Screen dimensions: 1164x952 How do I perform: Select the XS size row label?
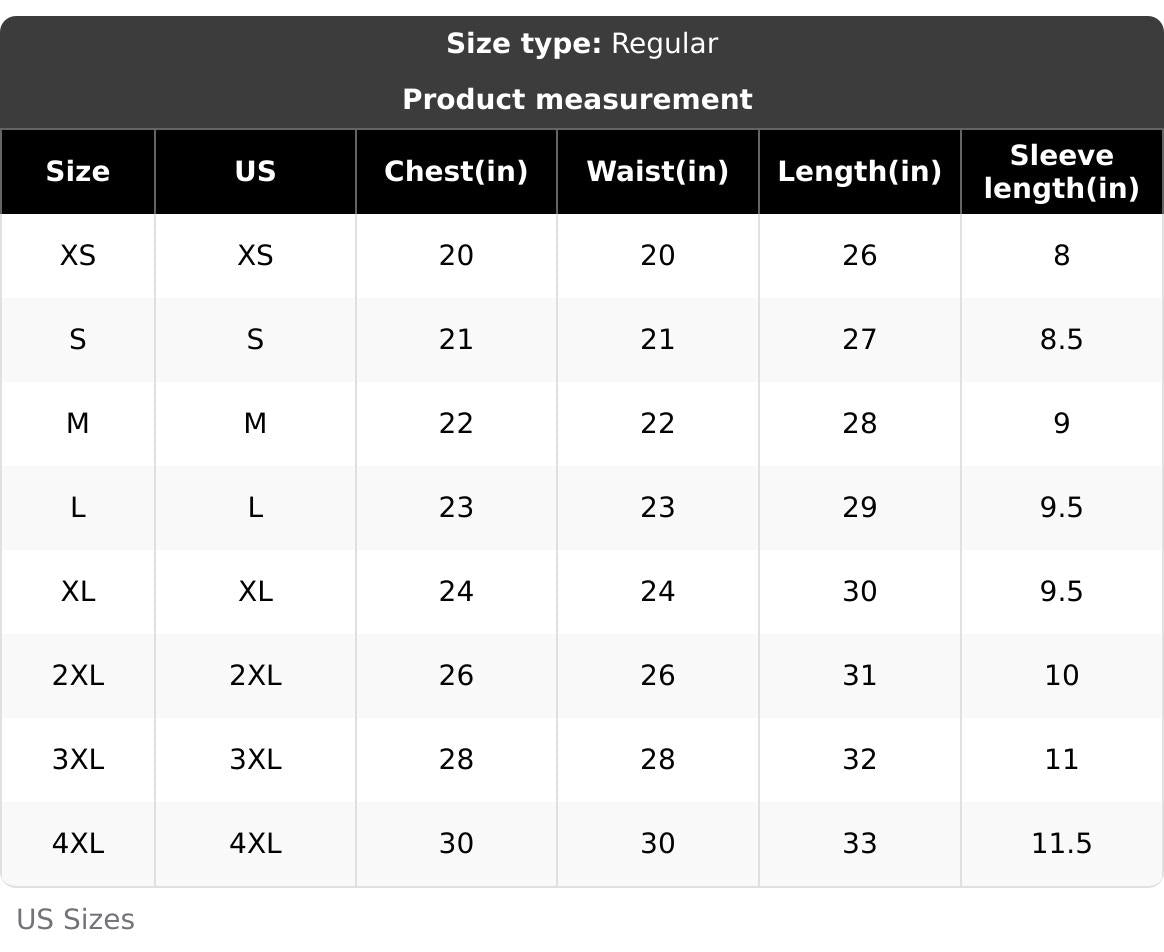click(78, 255)
